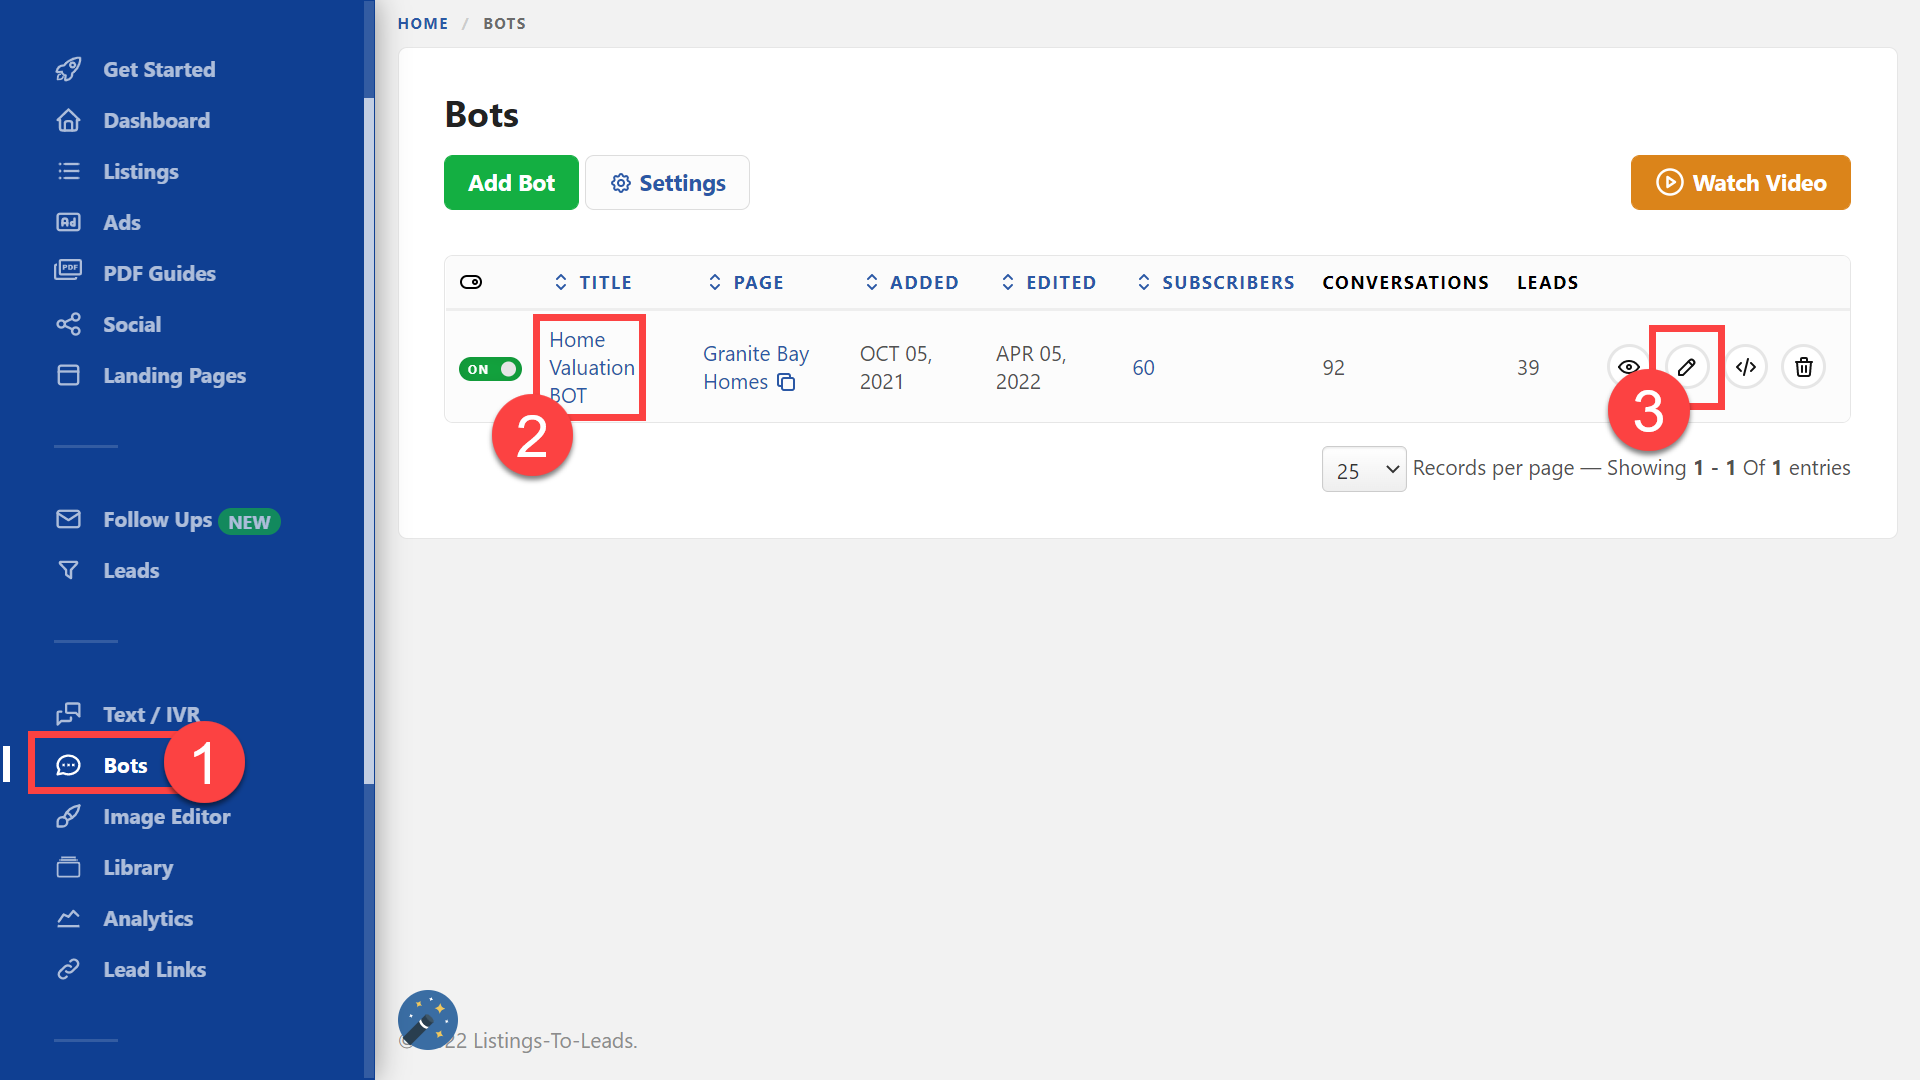Open the Analytics section
This screenshot has height=1080, width=1920.
point(148,918)
